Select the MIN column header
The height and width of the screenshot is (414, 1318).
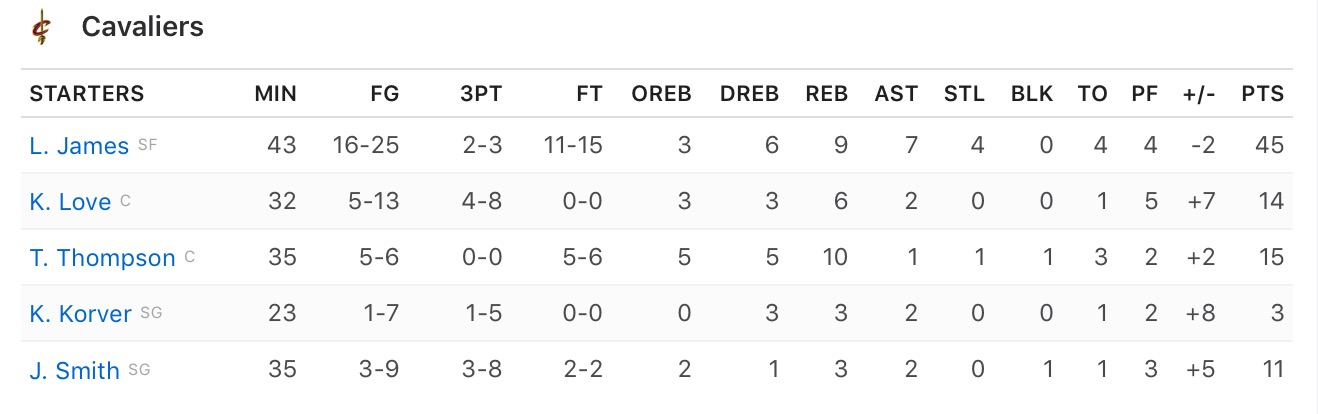tap(276, 94)
